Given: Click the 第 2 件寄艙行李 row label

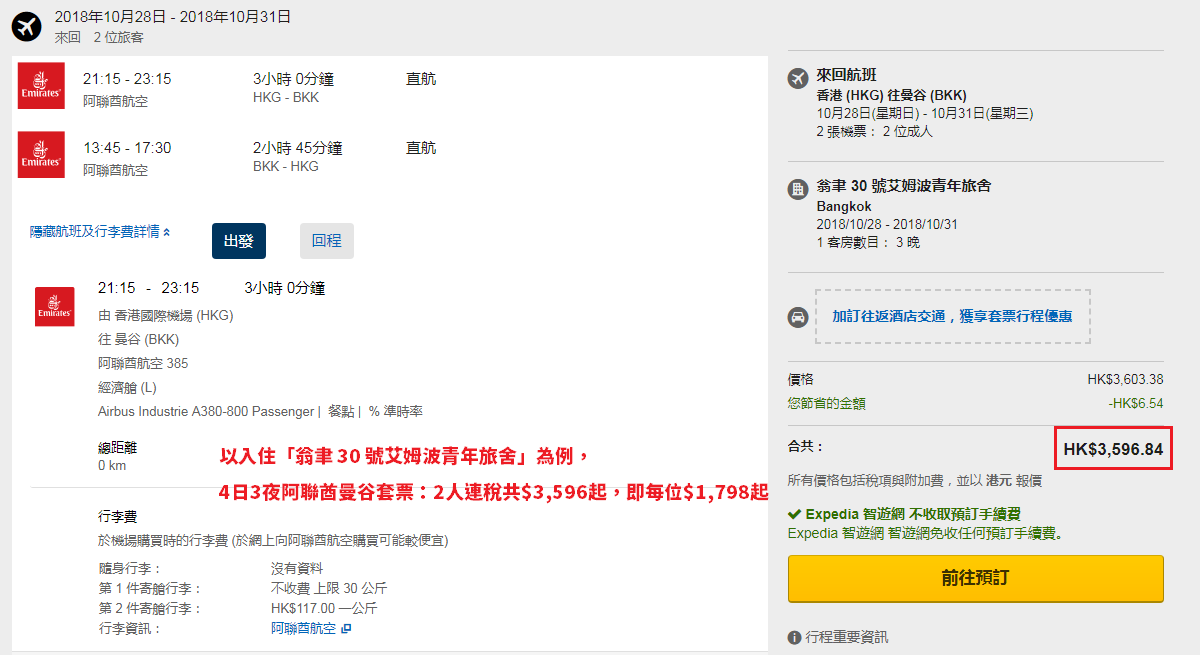Looking at the screenshot, I should pyautogui.click(x=150, y=608).
